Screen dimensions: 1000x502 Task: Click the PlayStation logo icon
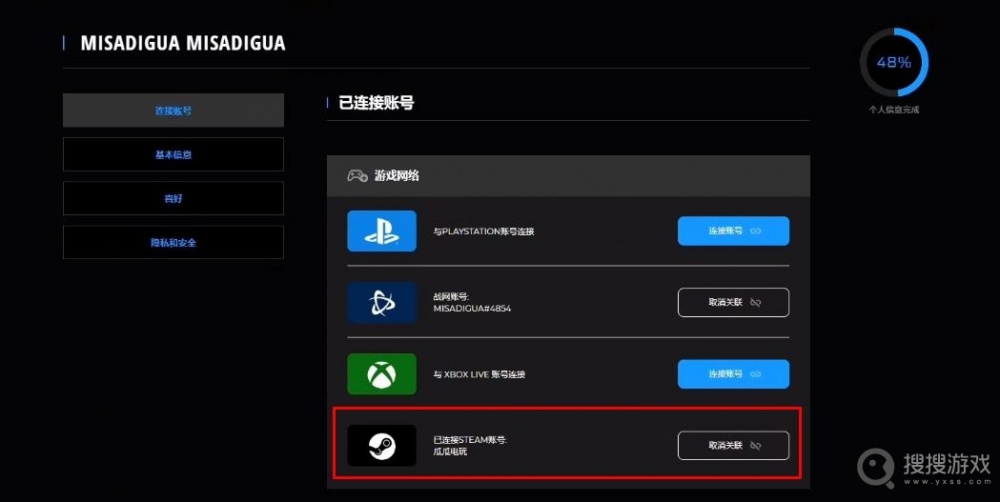coord(381,231)
